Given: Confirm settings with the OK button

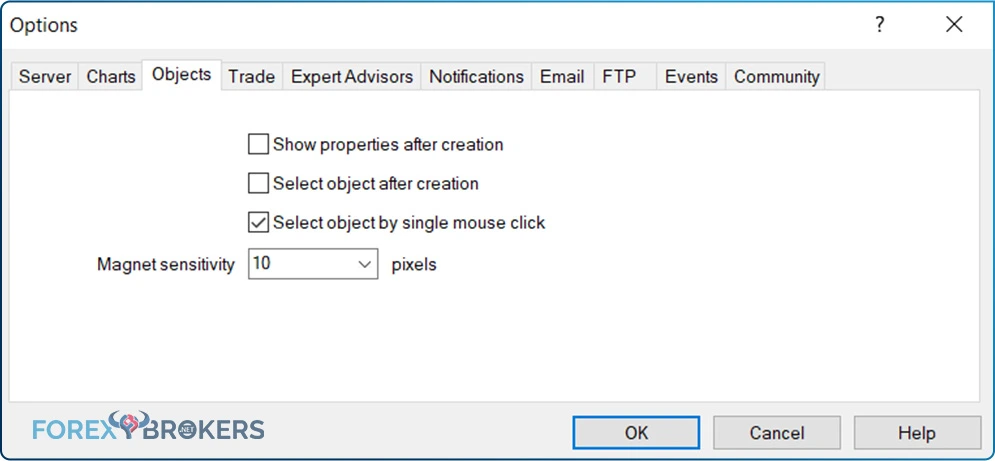Looking at the screenshot, I should pyautogui.click(x=636, y=433).
